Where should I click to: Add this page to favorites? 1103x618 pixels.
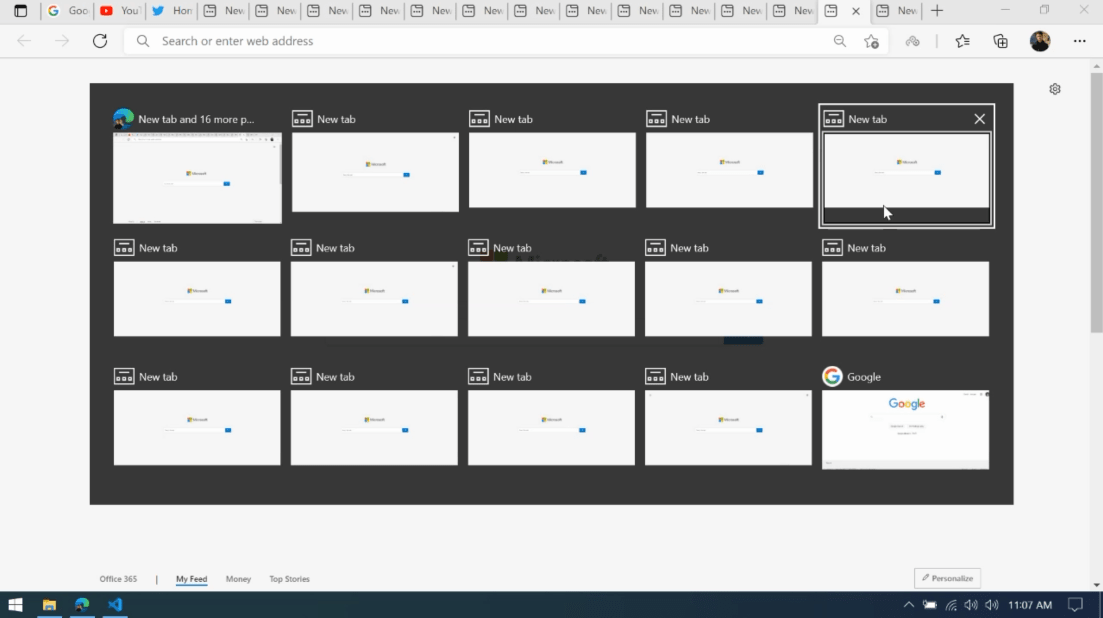(871, 41)
